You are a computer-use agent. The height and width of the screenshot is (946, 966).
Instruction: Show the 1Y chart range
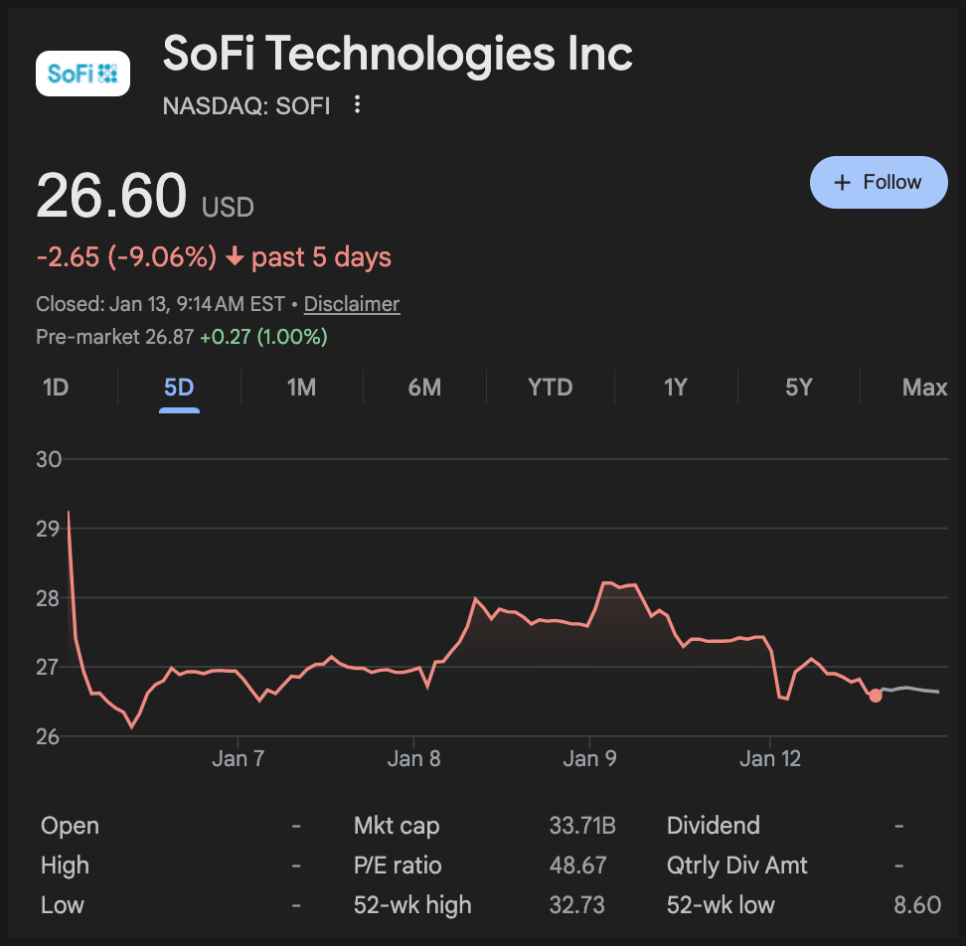676,387
